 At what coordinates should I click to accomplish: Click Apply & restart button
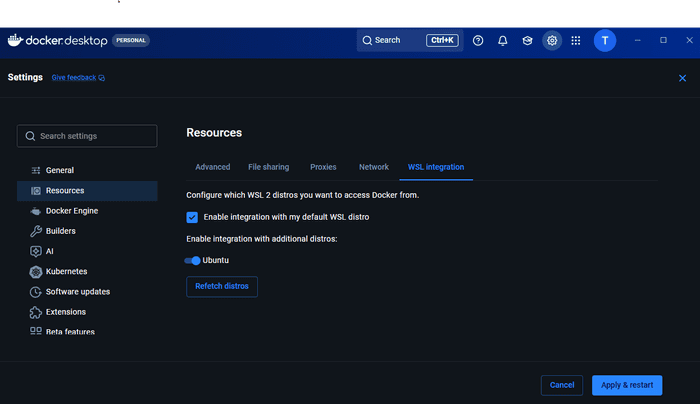(627, 385)
